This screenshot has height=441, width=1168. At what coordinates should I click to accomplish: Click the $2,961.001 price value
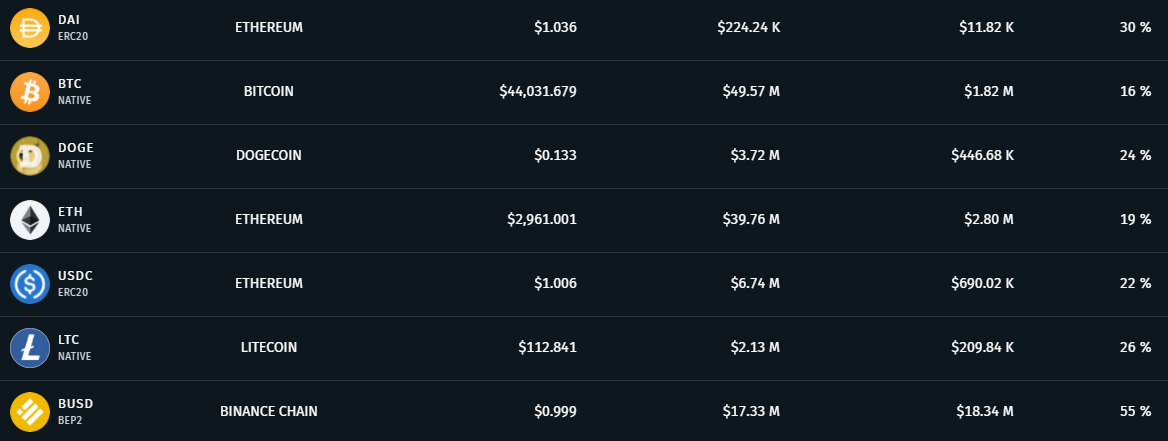point(541,219)
